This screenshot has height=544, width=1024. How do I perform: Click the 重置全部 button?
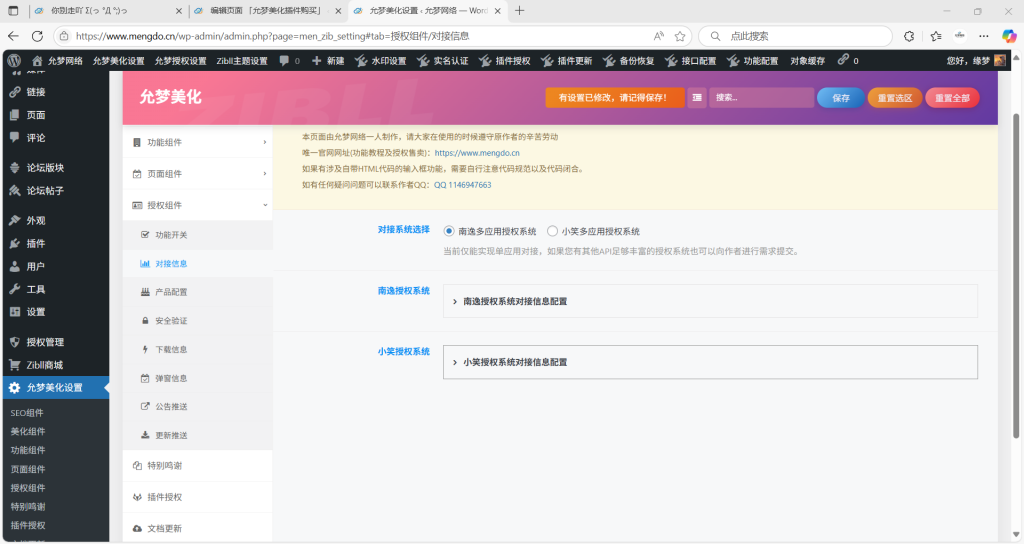click(952, 98)
